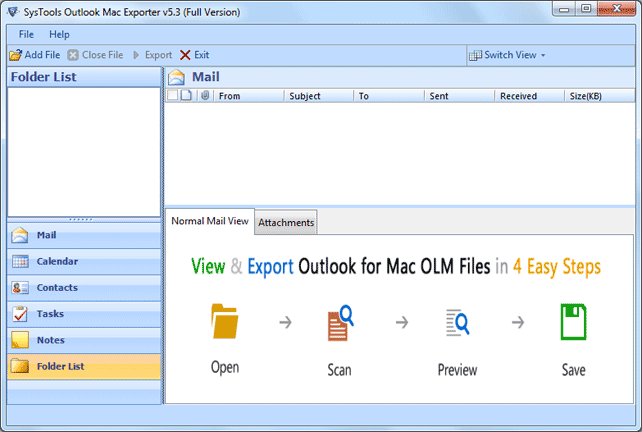
Task: Sort mail list by Subject column
Action: pos(304,96)
